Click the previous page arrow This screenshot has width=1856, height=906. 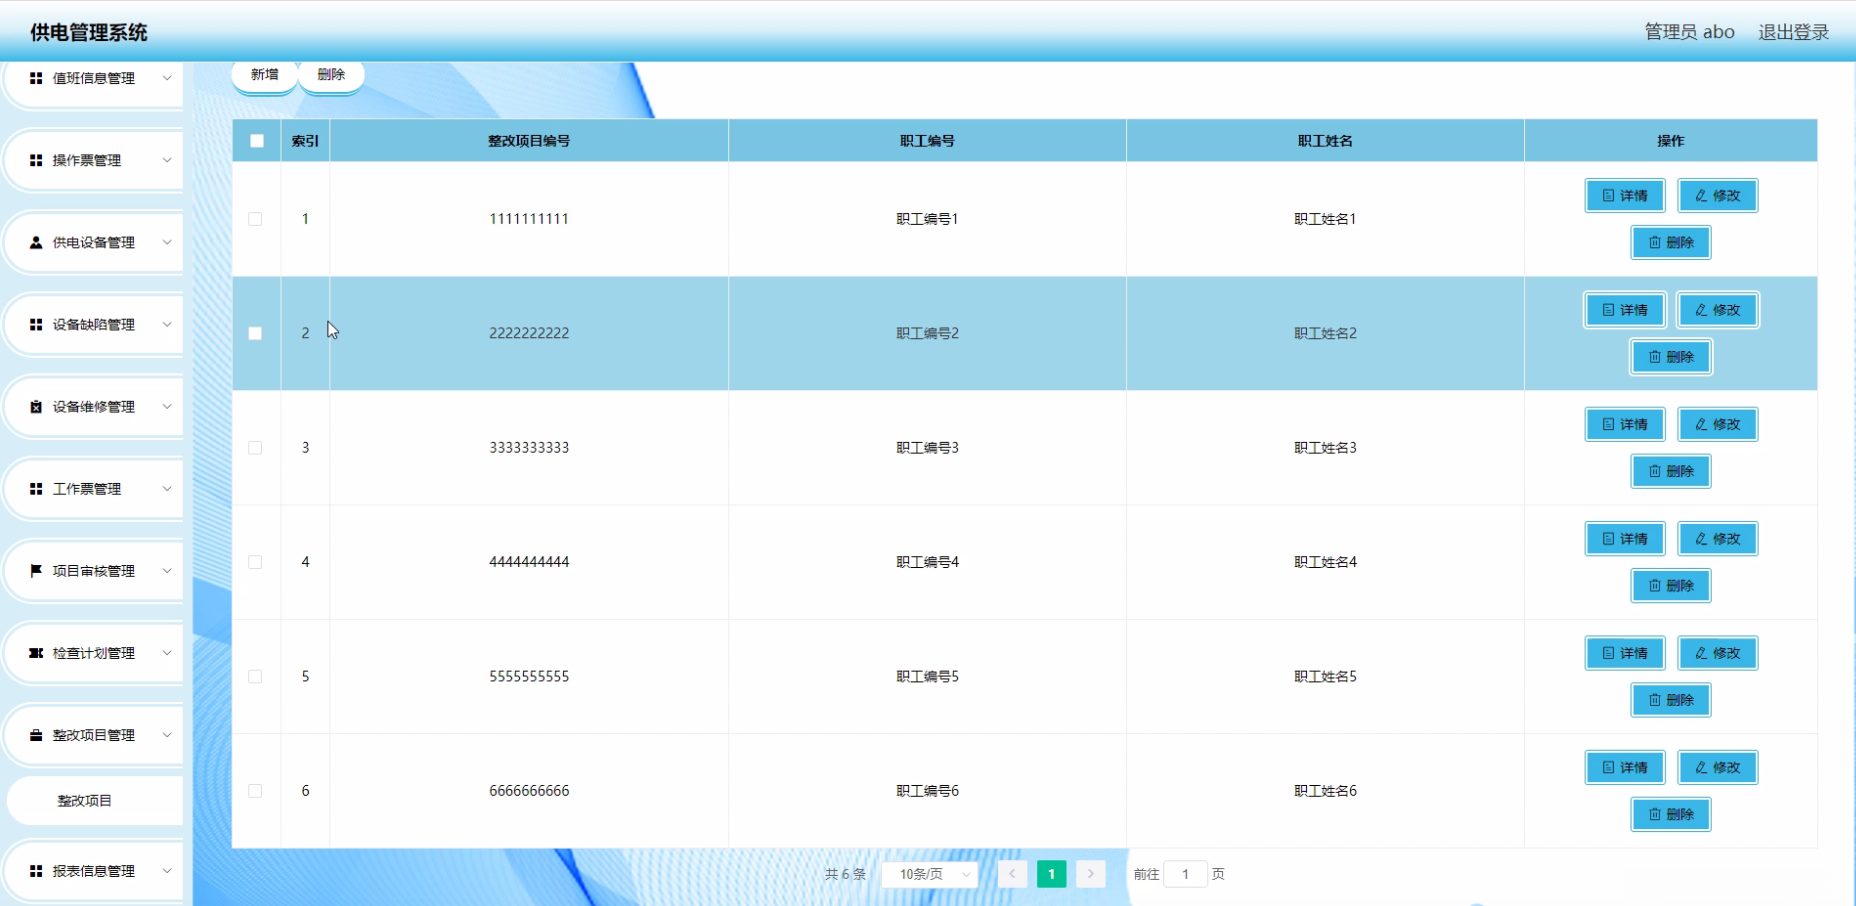click(1012, 874)
